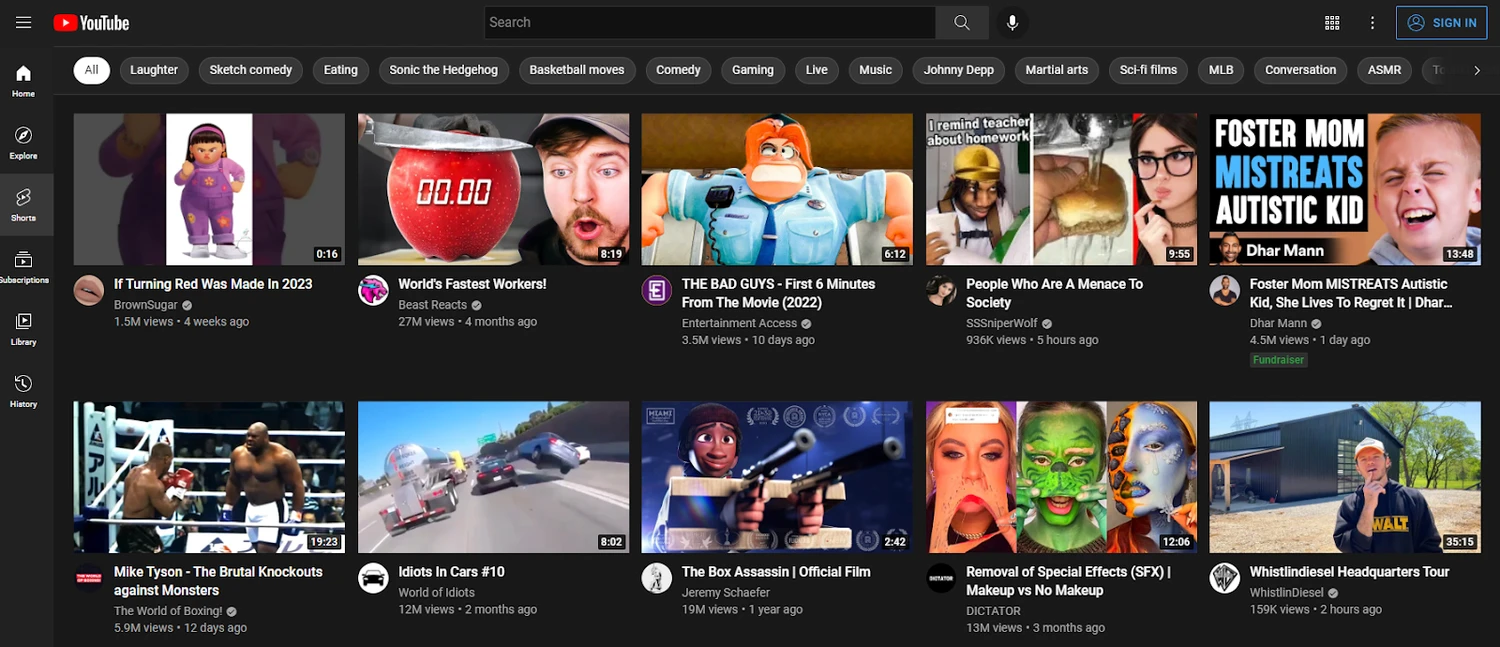Open 'Whistlindiesel Headquarters Tour' video title
This screenshot has height=647, width=1500.
coord(1349,572)
